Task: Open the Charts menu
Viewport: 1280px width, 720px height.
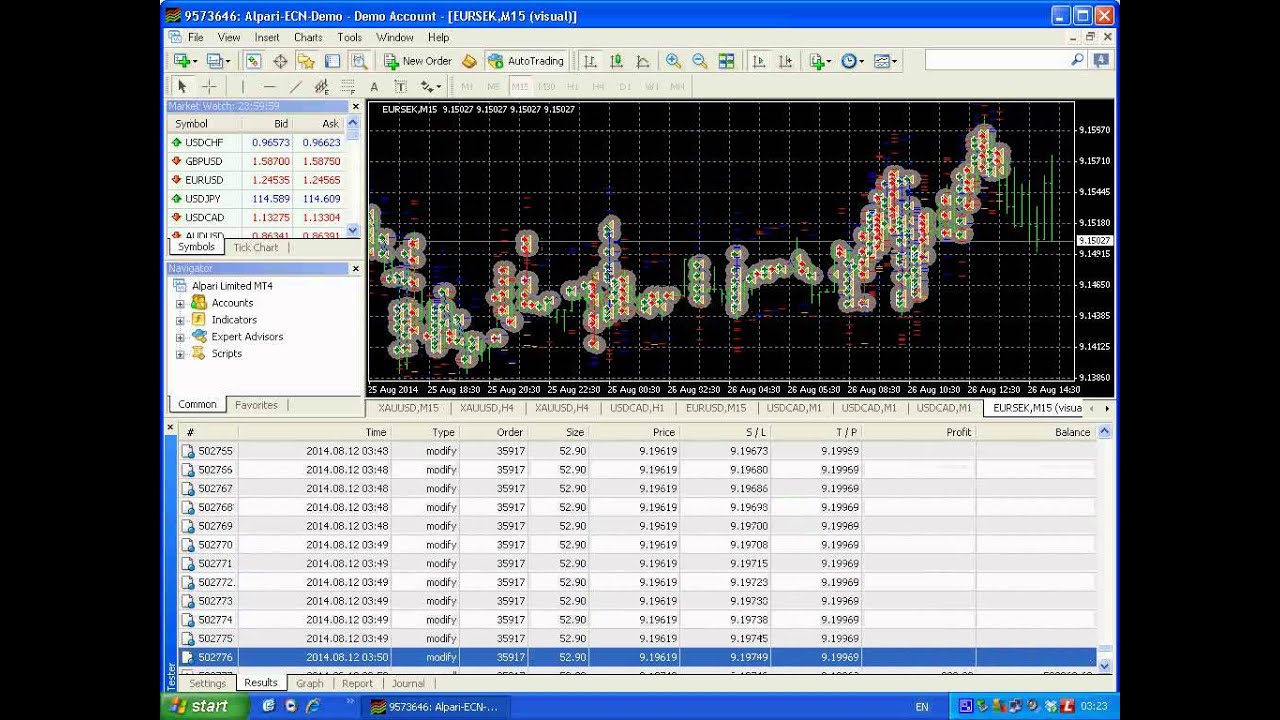Action: pos(308,37)
